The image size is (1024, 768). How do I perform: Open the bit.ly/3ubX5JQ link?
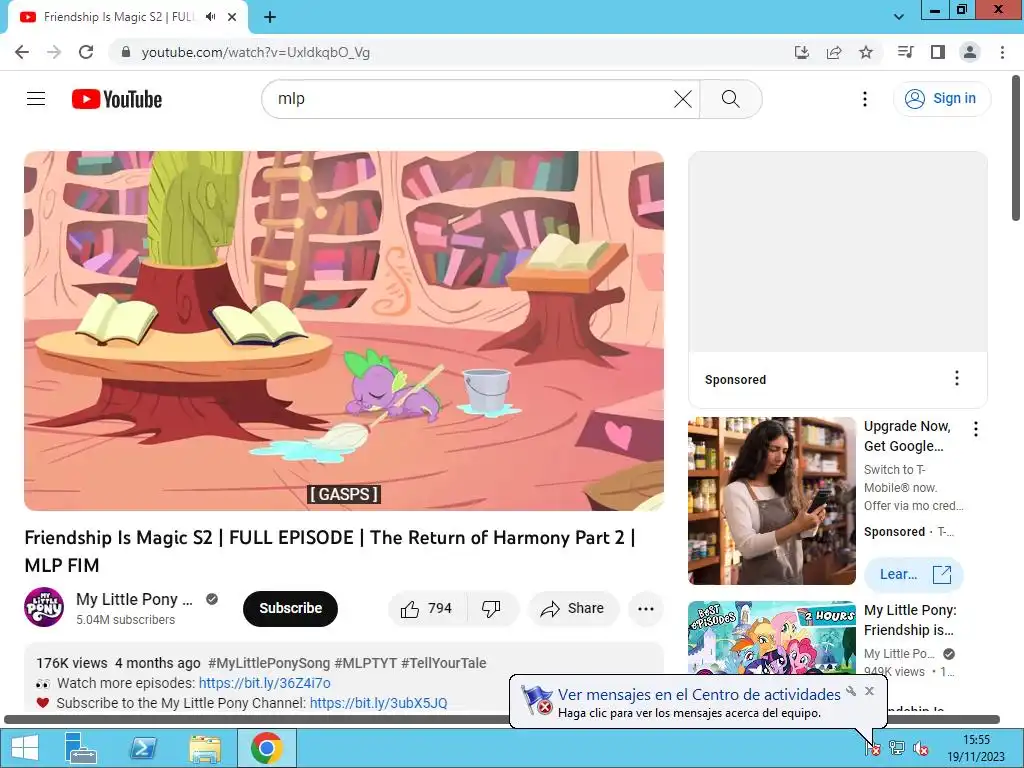(x=379, y=703)
